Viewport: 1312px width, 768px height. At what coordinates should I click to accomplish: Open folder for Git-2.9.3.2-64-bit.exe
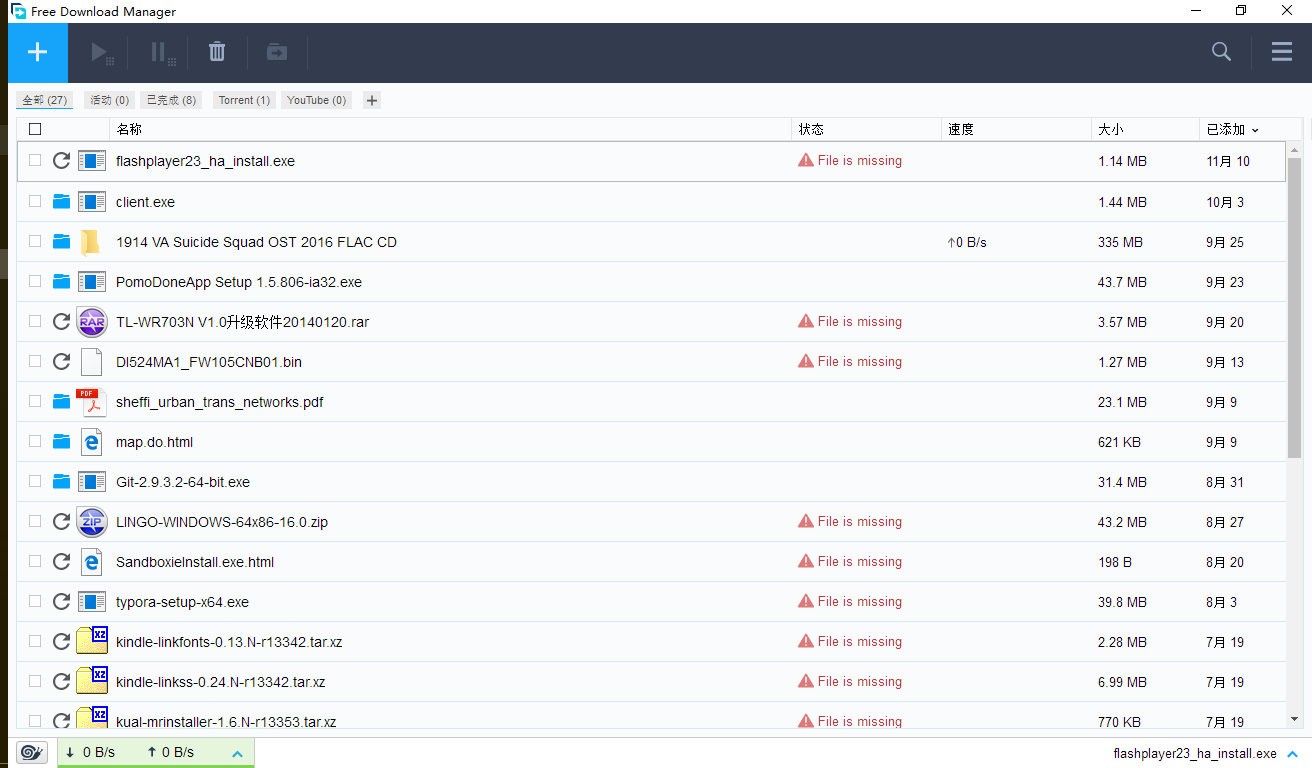pyautogui.click(x=61, y=482)
